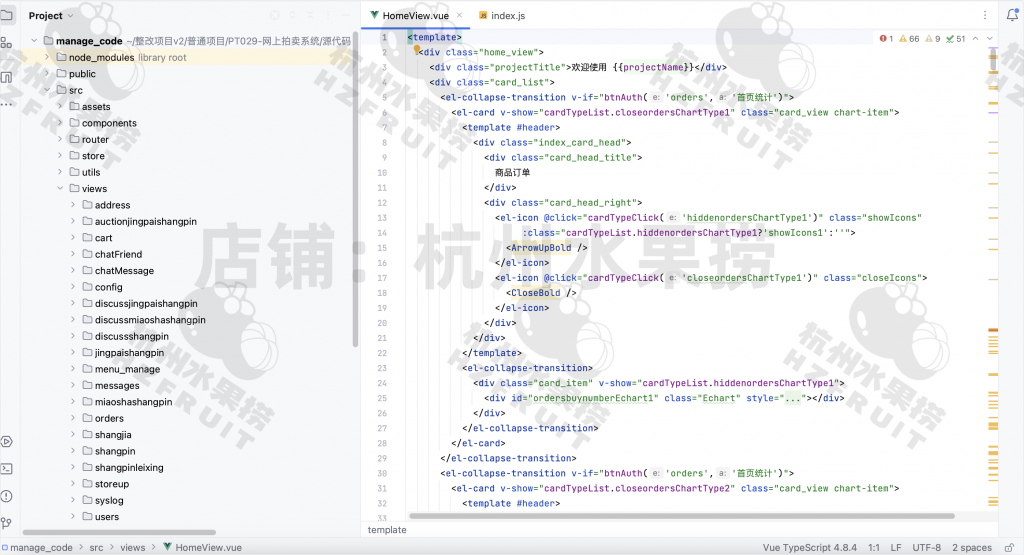Open the Terminal tool window
Image resolution: width=1024 pixels, height=555 pixels.
7,468
